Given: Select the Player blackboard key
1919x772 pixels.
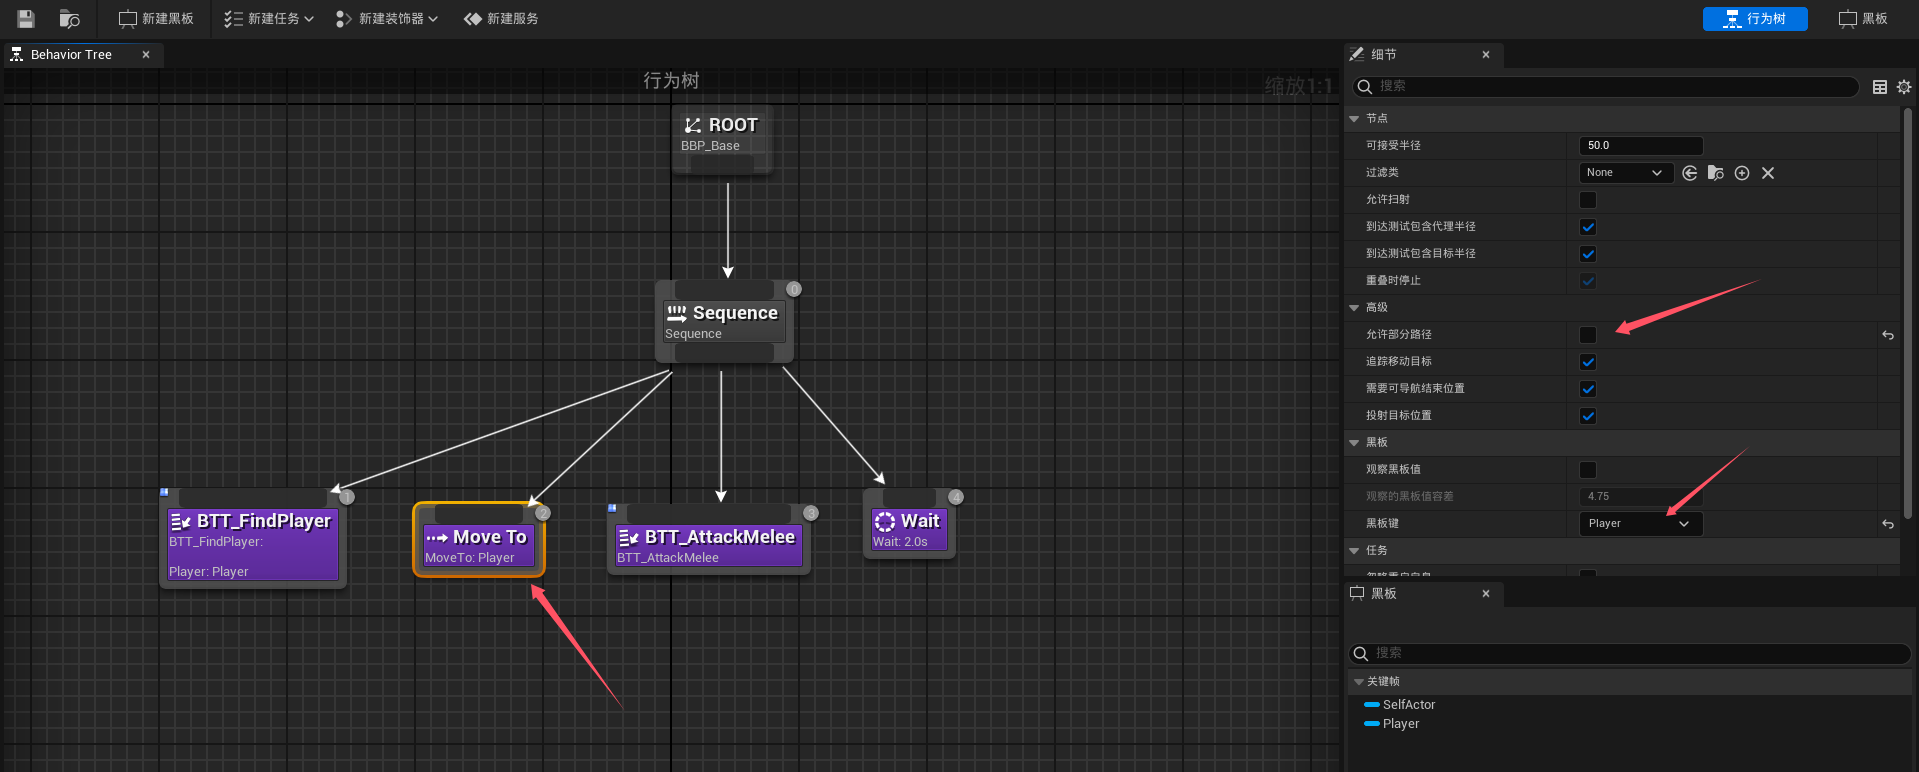Looking at the screenshot, I should (x=1400, y=724).
